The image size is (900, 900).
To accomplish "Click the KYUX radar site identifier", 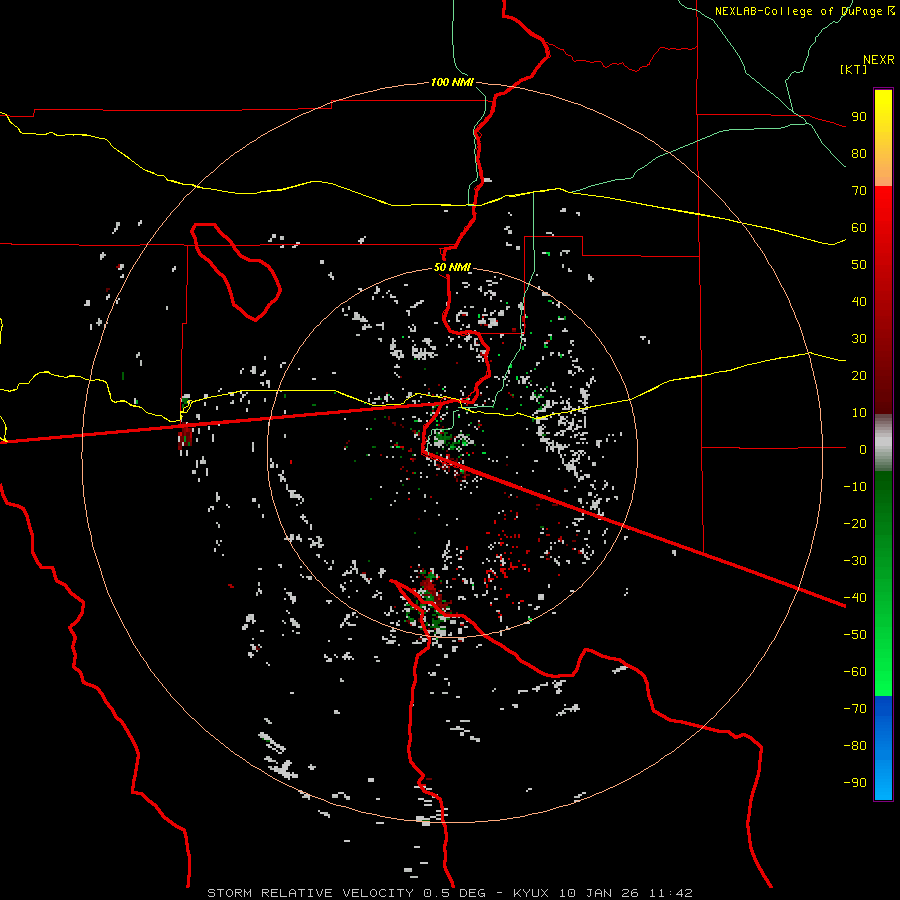I will pyautogui.click(x=531, y=893).
